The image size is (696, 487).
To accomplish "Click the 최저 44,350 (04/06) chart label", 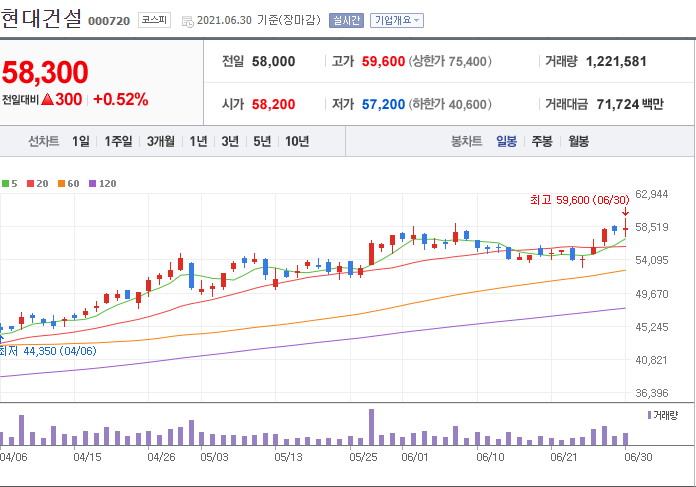I will [x=48, y=351].
